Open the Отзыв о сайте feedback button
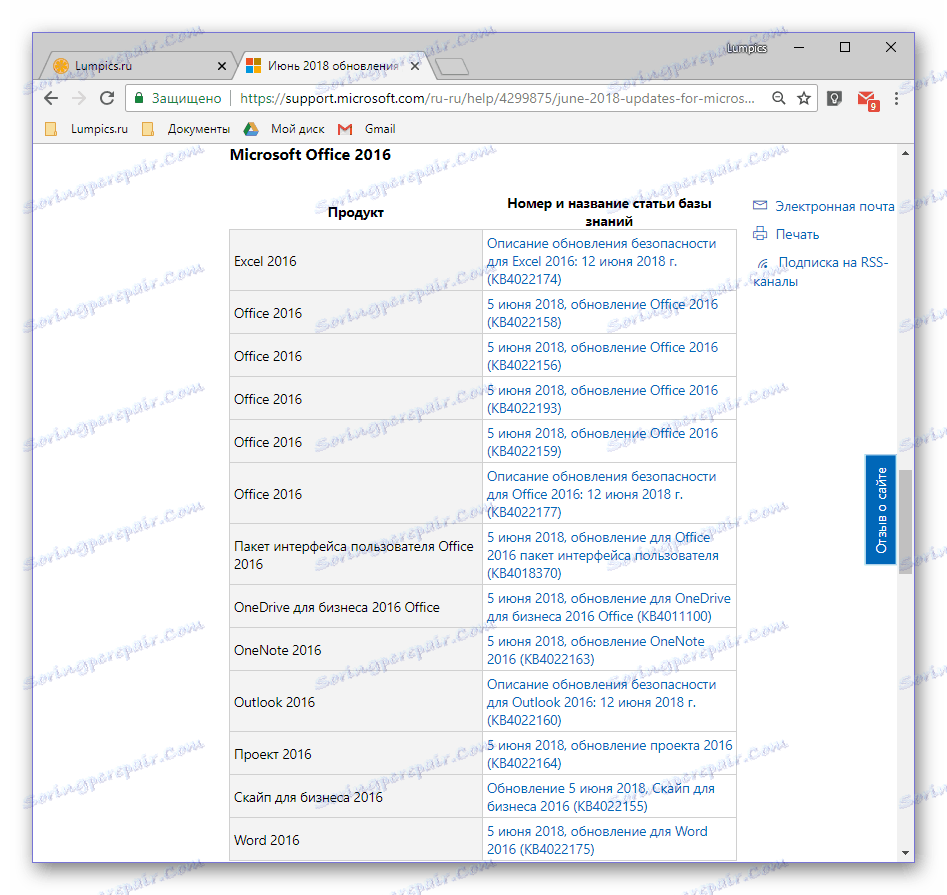 coord(881,510)
